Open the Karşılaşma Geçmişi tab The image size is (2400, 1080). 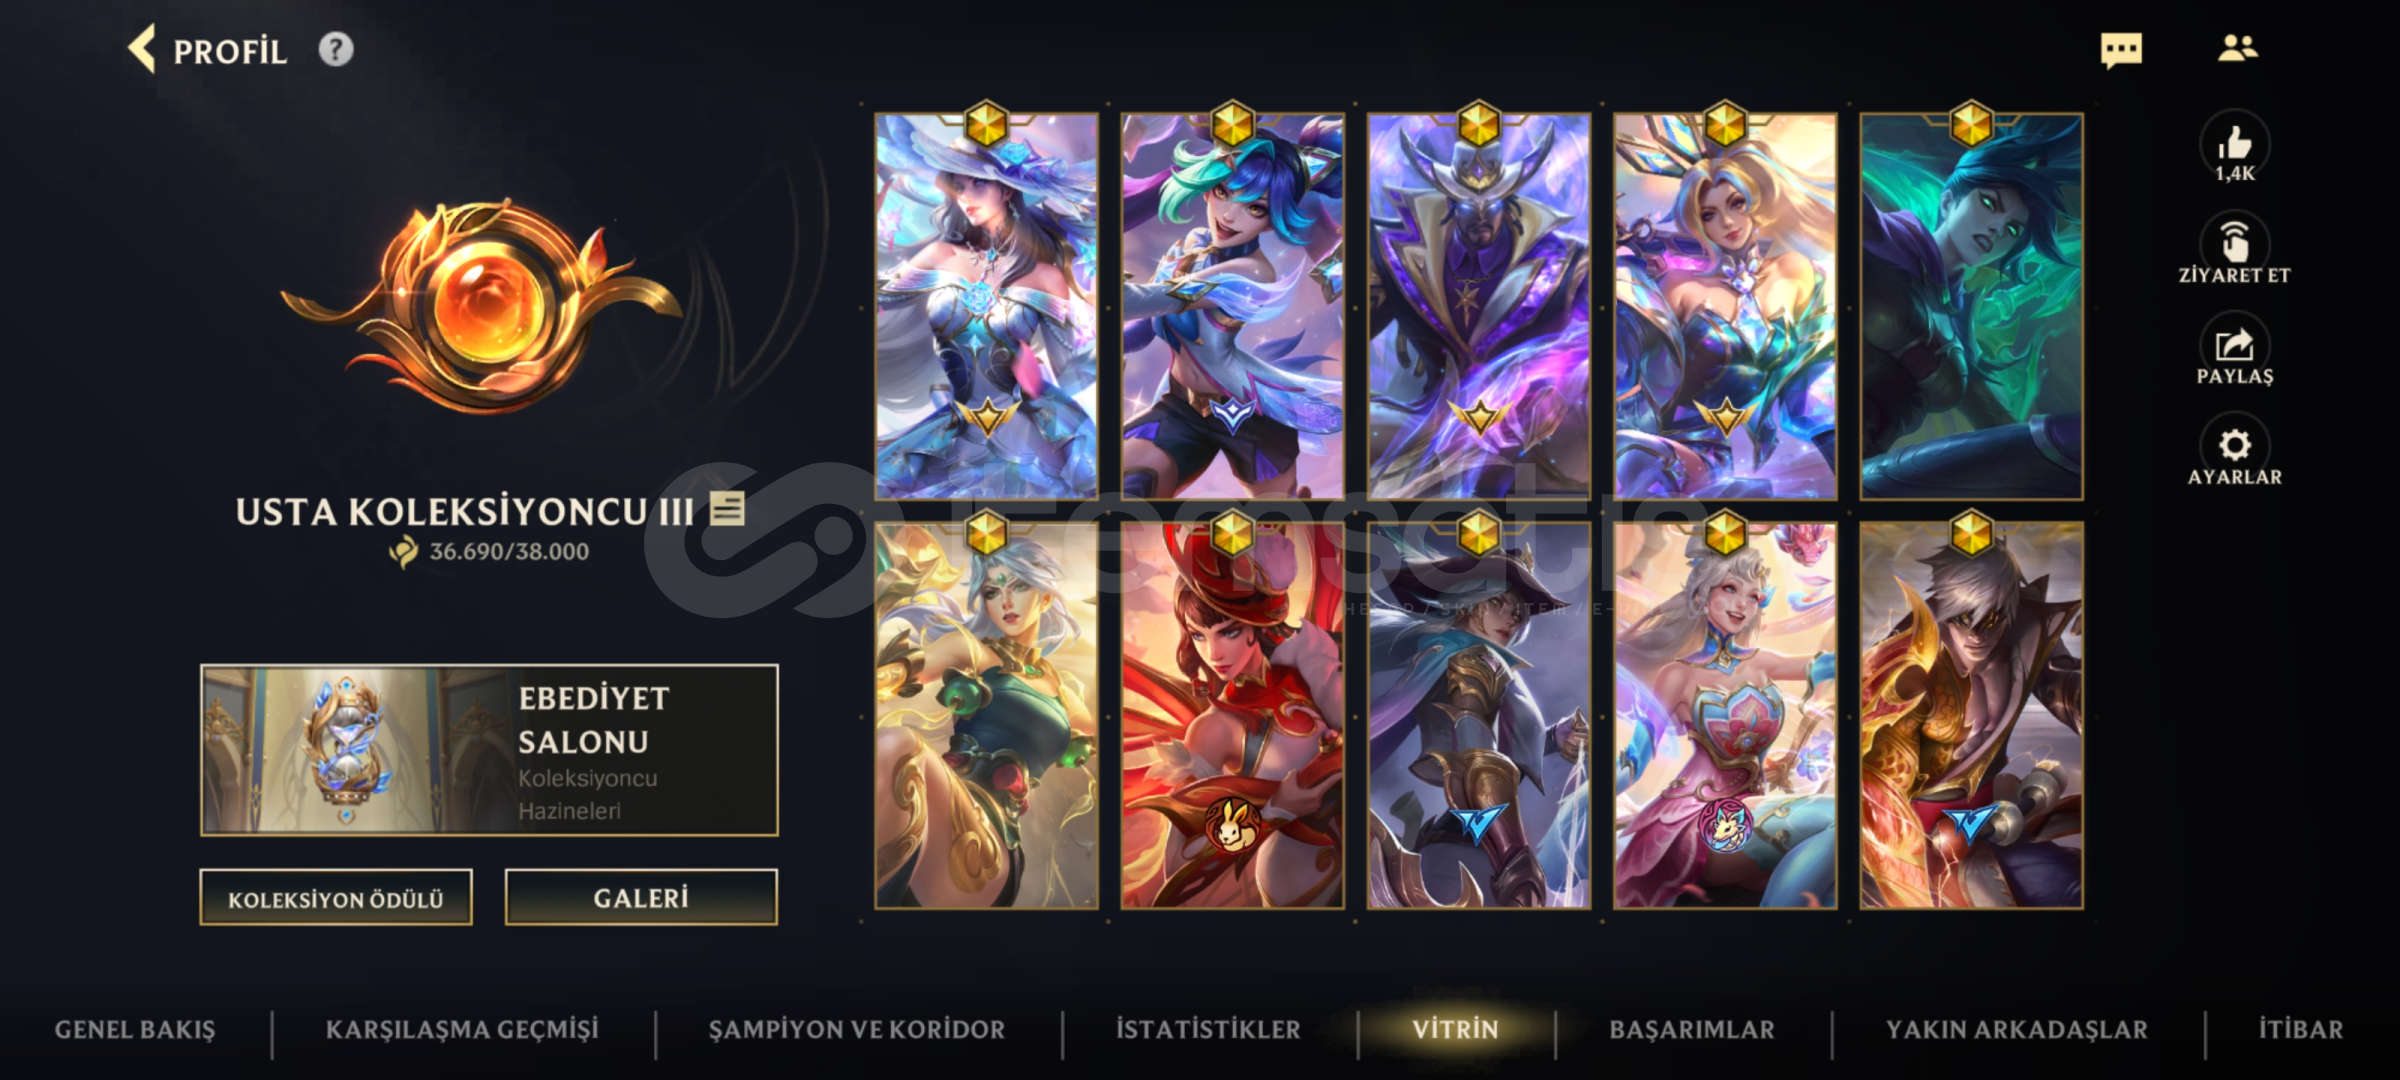(462, 1030)
